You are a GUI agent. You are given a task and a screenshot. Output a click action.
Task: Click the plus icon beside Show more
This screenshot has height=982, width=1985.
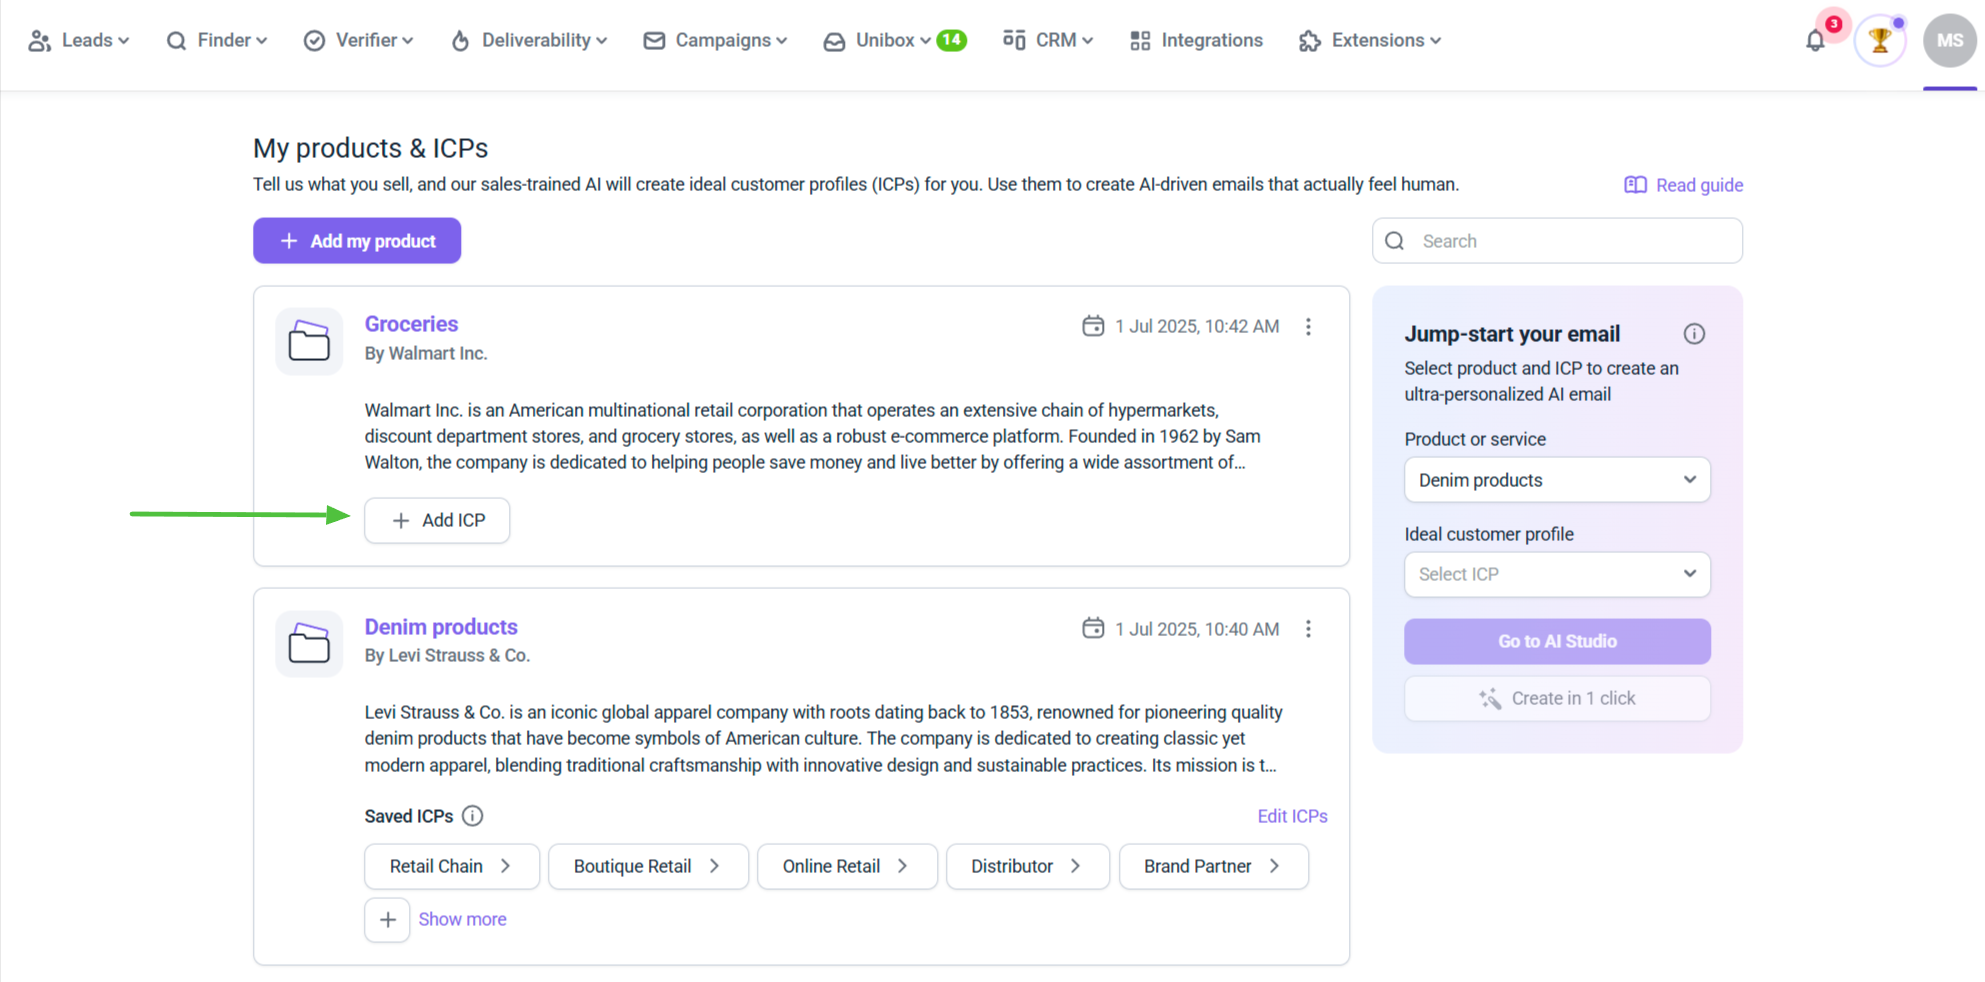387,919
